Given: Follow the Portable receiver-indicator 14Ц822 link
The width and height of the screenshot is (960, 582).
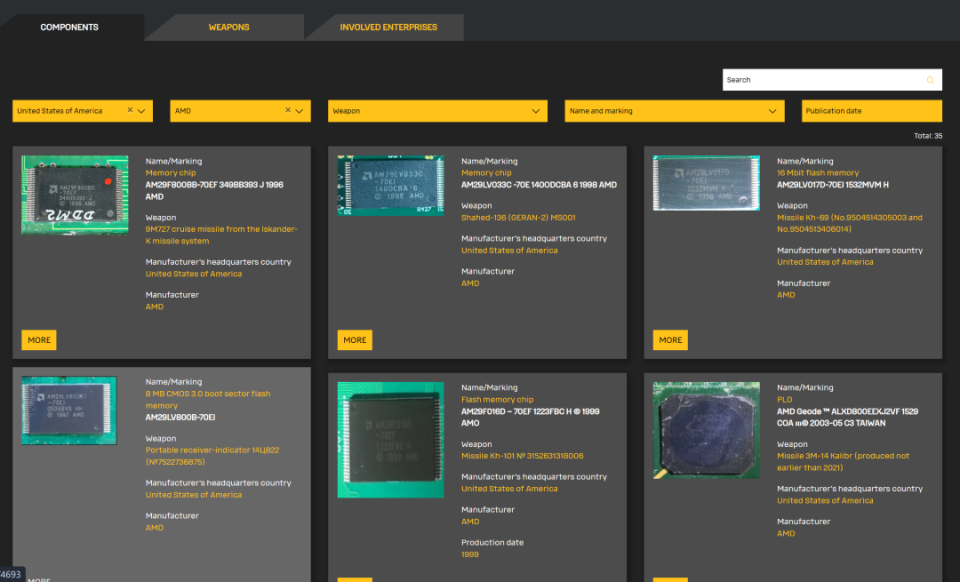Looking at the screenshot, I should pyautogui.click(x=212, y=456).
